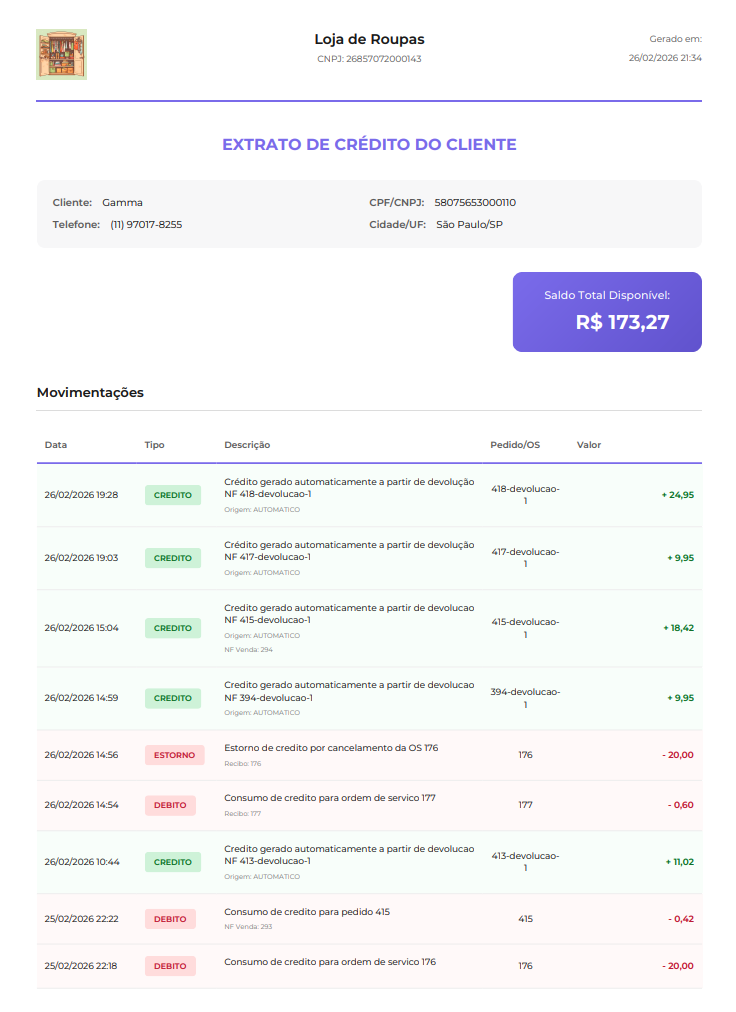
Task: Open the 413-devolucao-1 order link
Action: click(525, 862)
